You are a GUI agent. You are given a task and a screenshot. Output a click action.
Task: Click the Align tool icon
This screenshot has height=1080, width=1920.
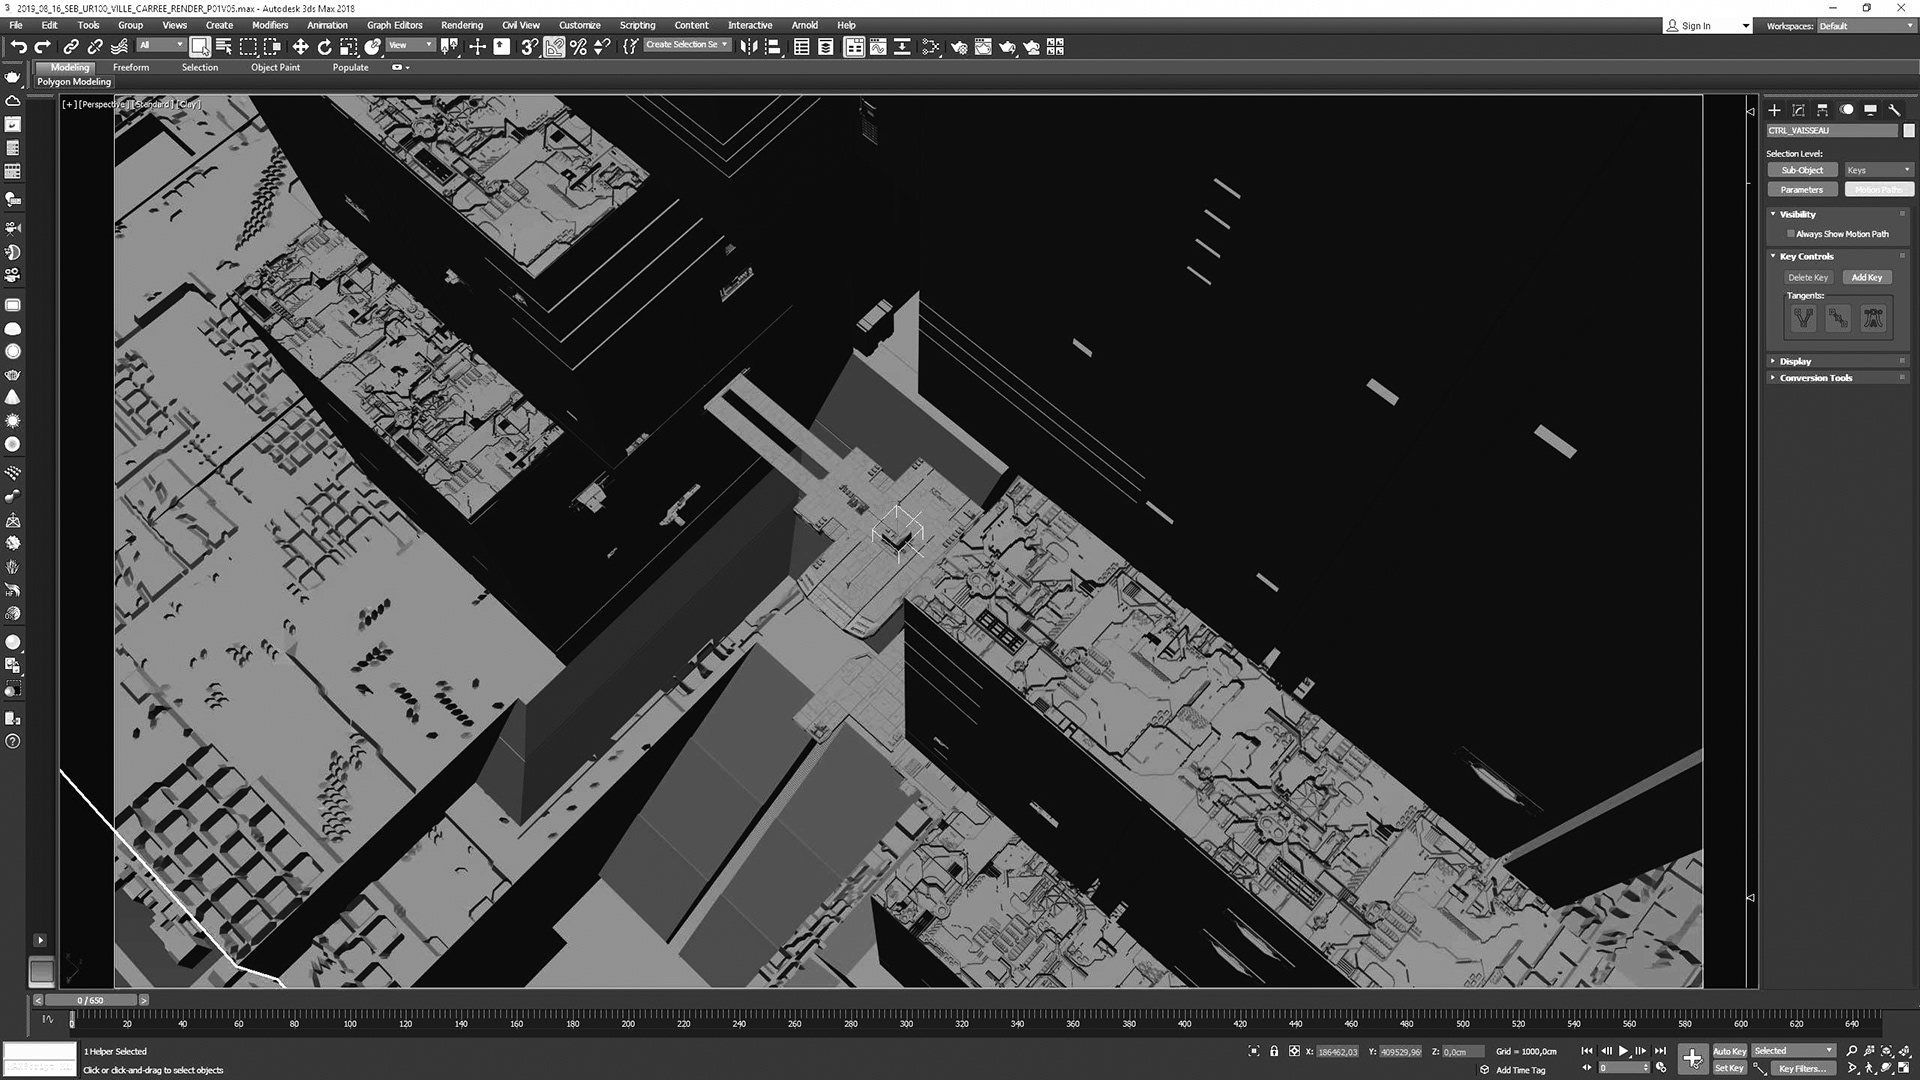pyautogui.click(x=772, y=46)
